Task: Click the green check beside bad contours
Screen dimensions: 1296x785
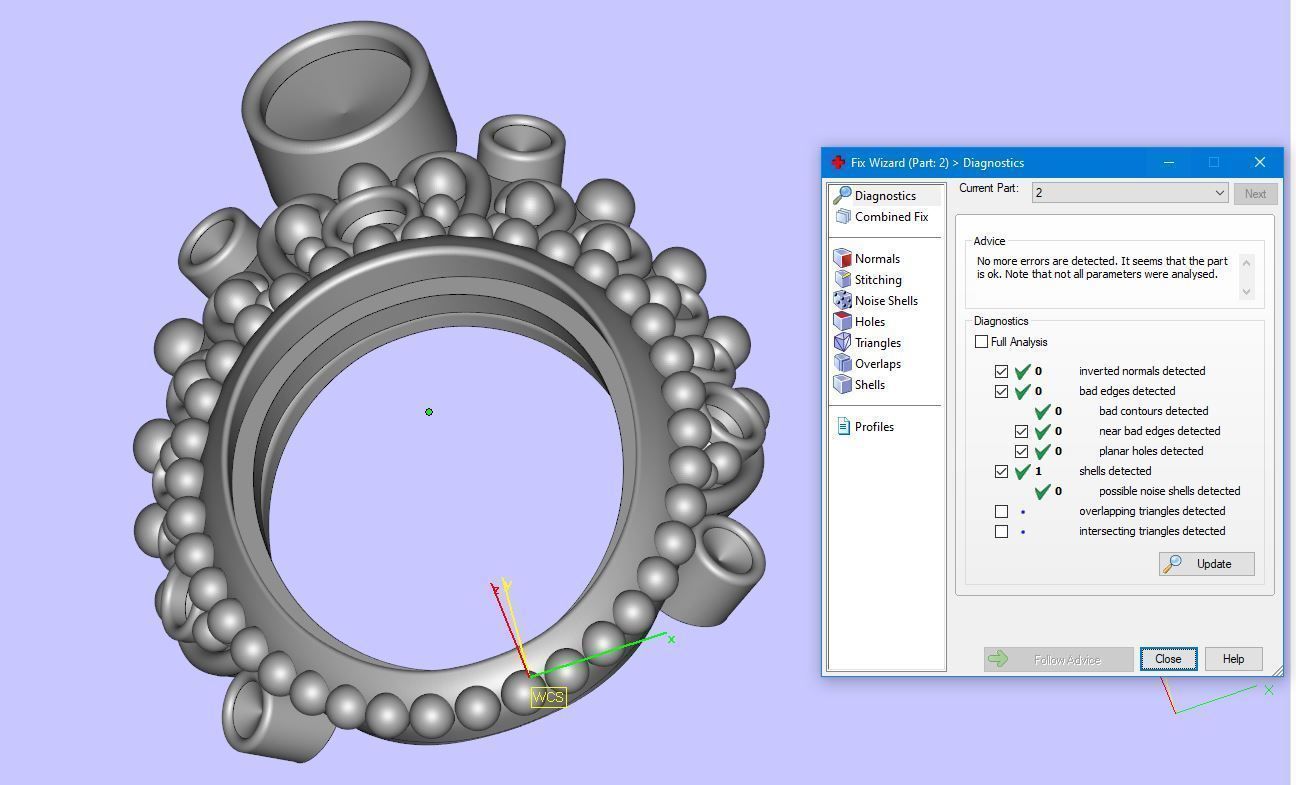Action: [x=1042, y=411]
